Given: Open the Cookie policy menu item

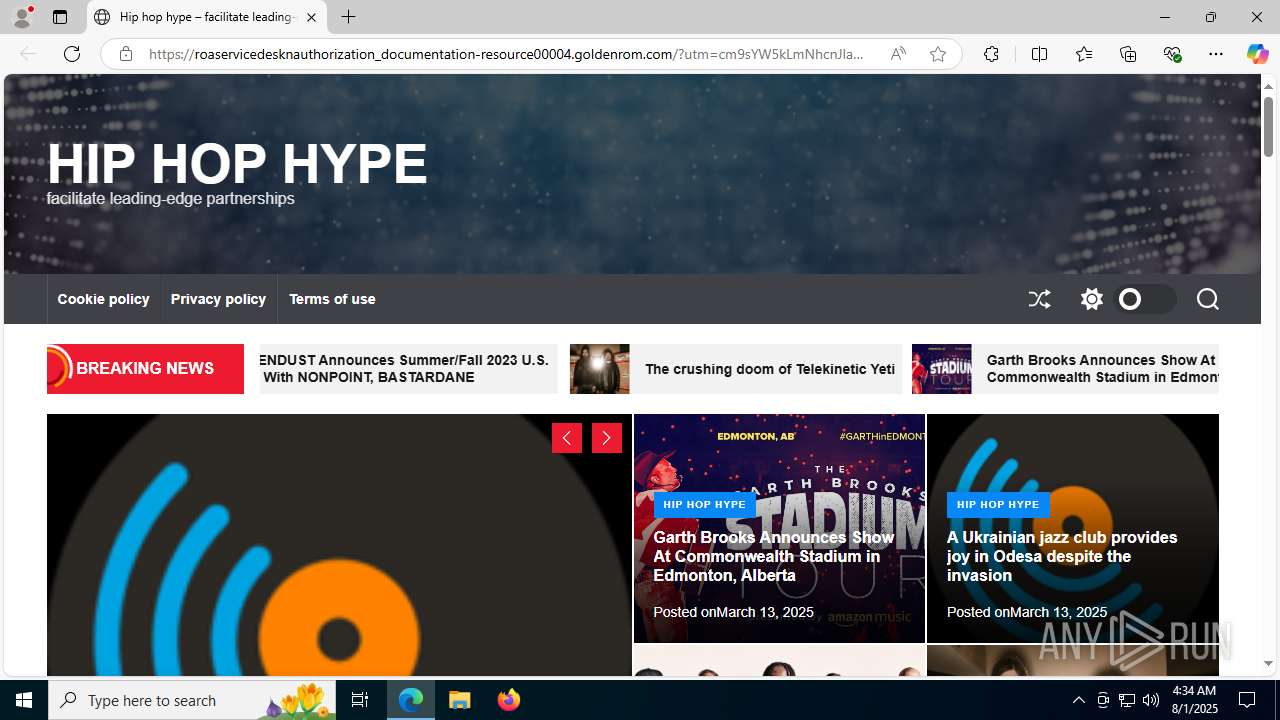Looking at the screenshot, I should [x=103, y=299].
